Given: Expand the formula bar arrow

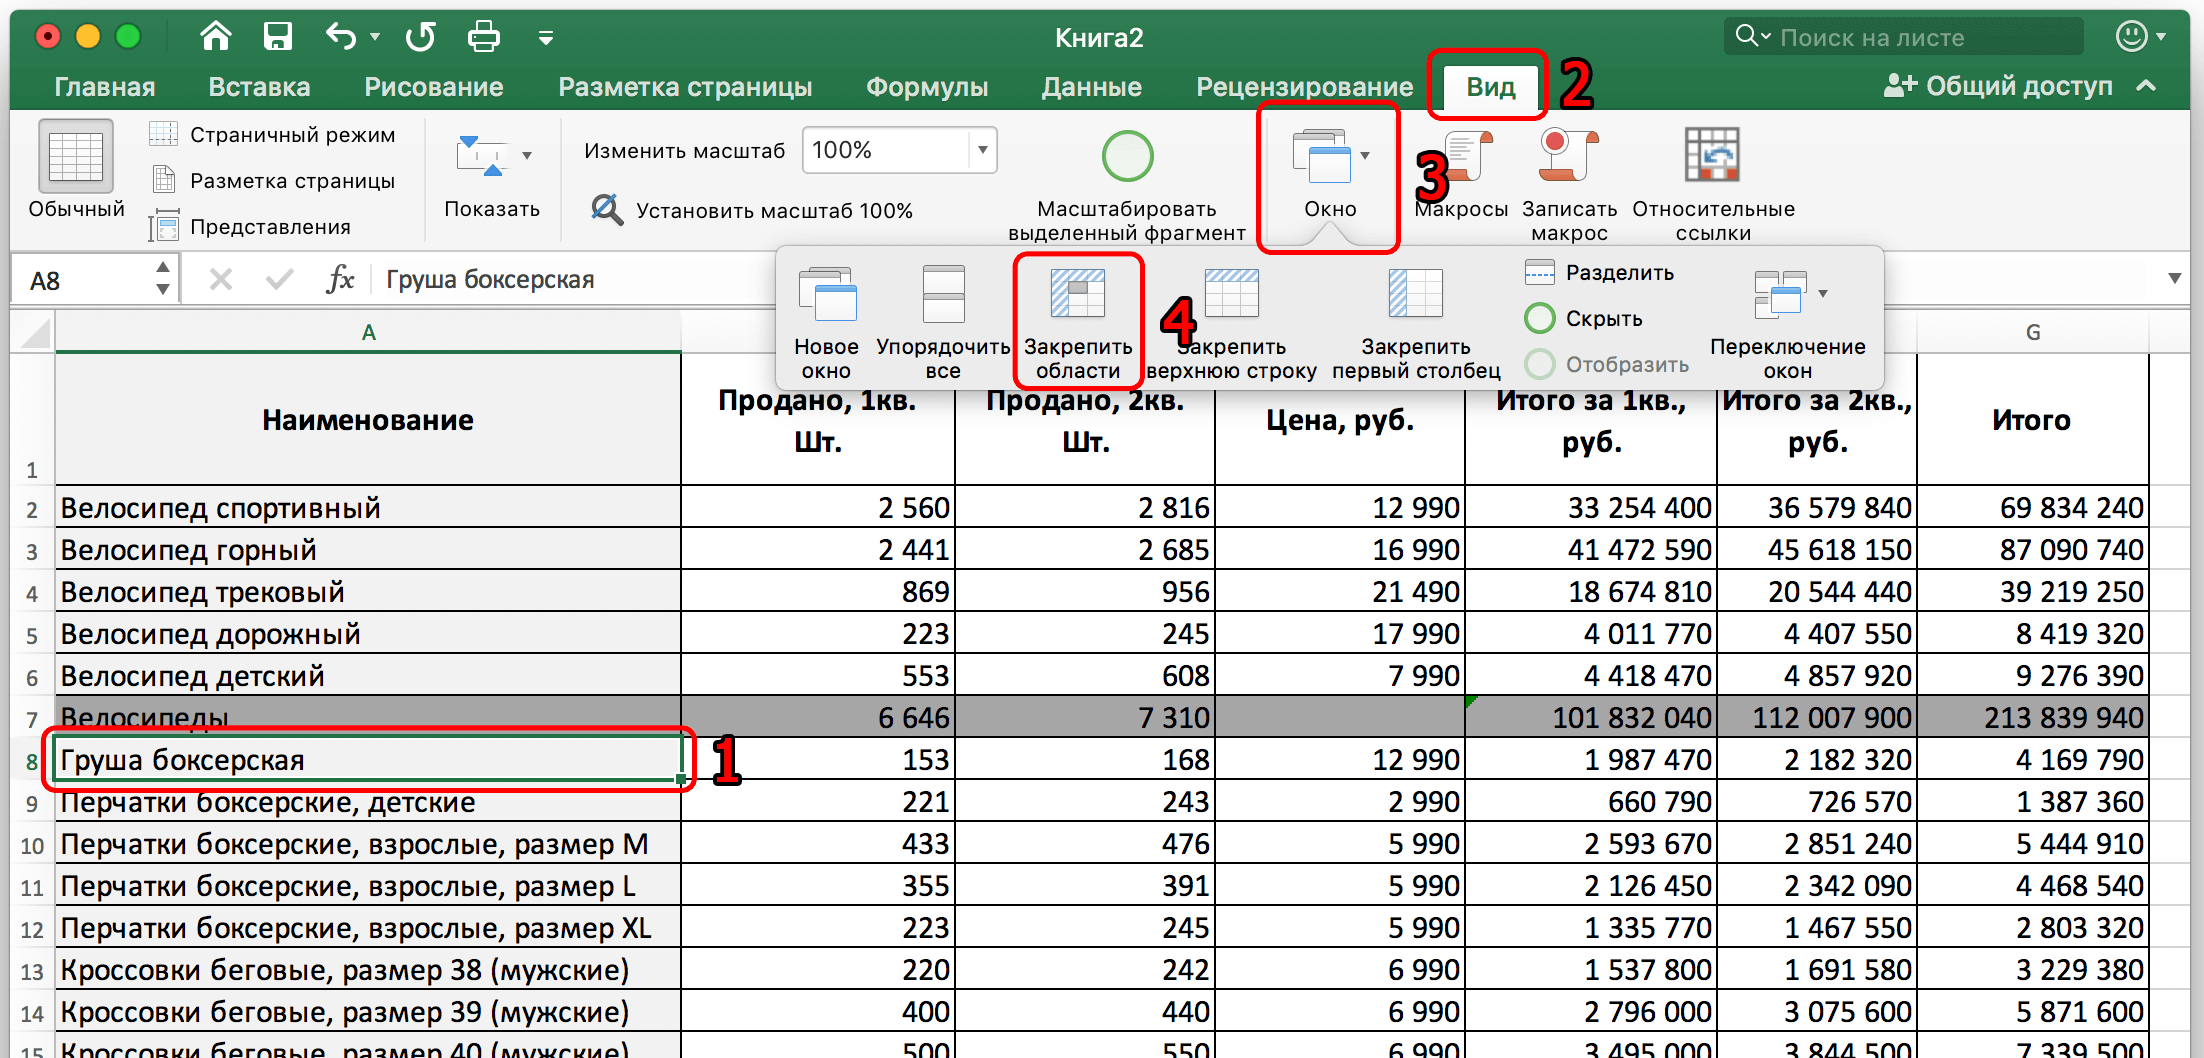Looking at the screenshot, I should tap(2174, 278).
